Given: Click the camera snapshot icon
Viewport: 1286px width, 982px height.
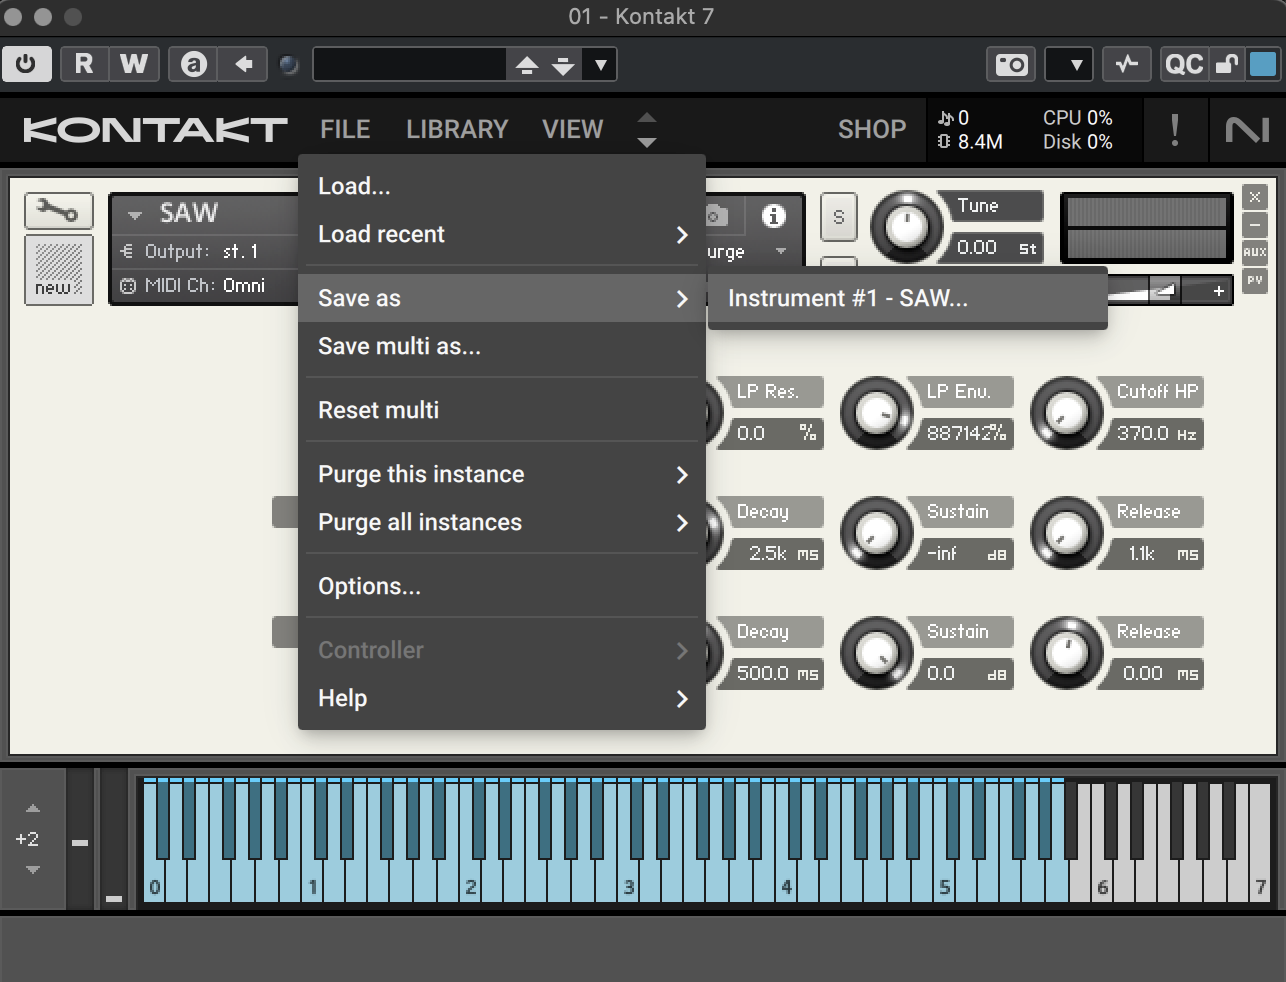Looking at the screenshot, I should [x=1012, y=65].
